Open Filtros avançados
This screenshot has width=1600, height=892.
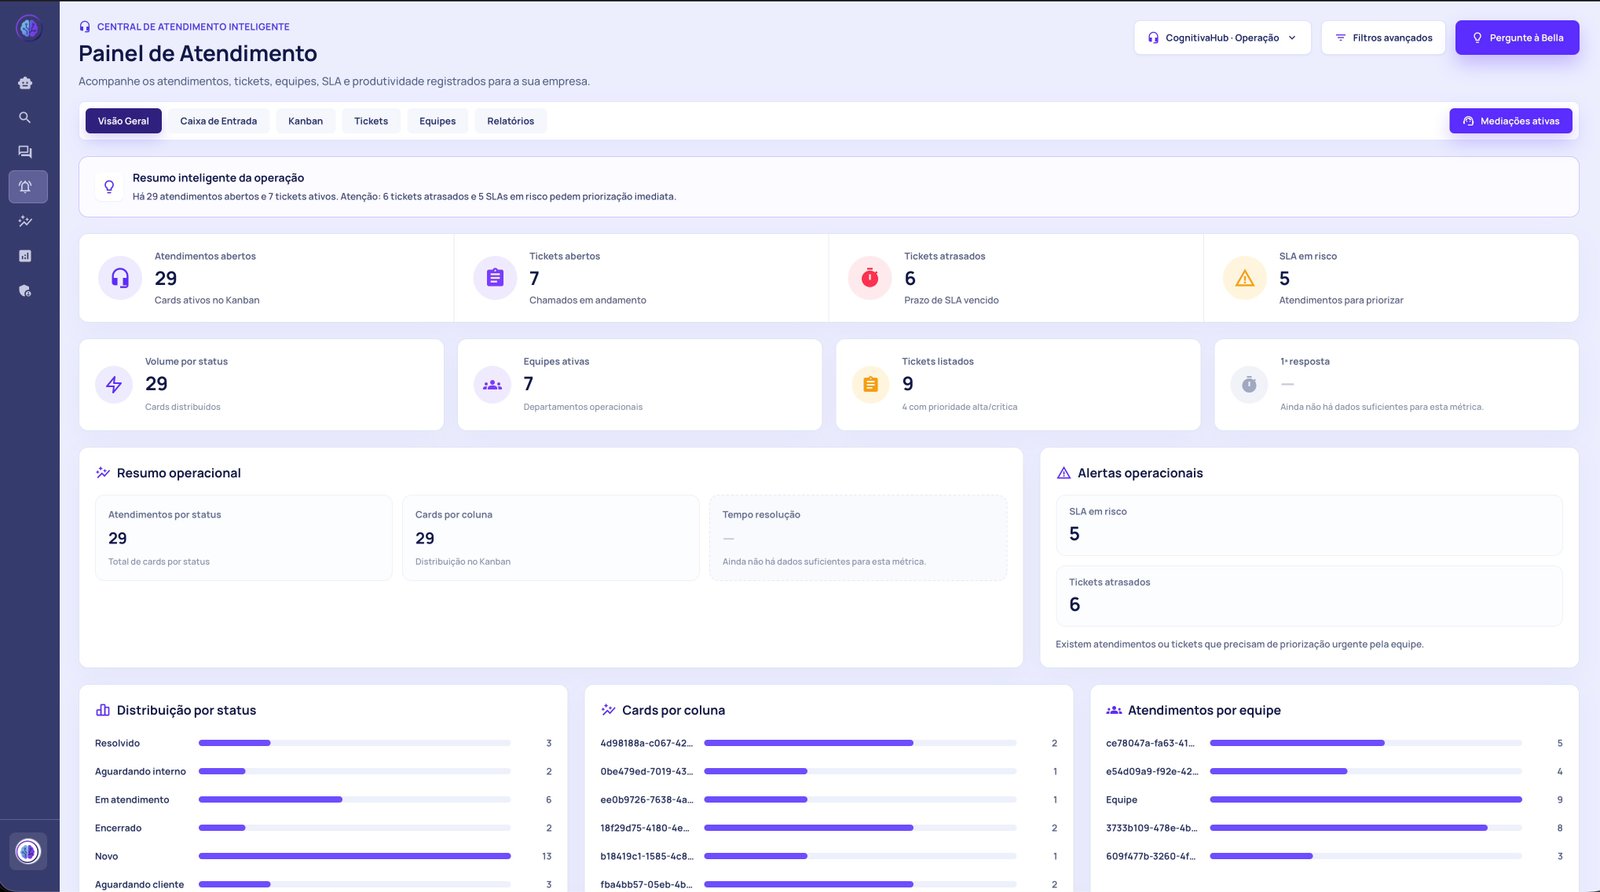point(1383,38)
